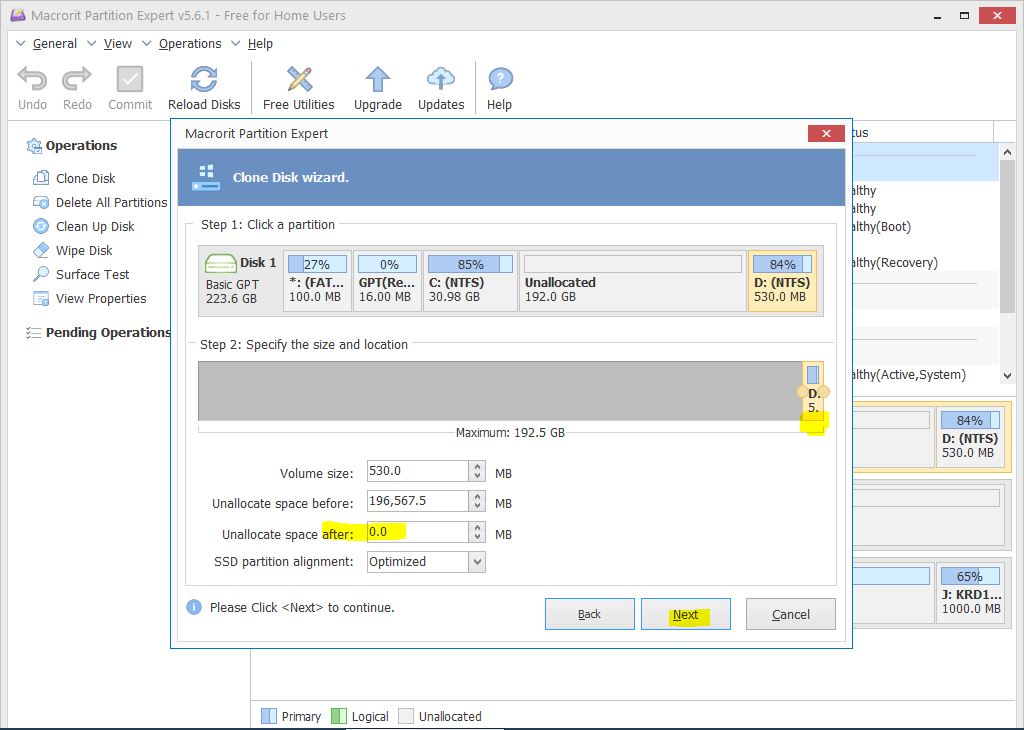Click the Upgrade arrow icon

(x=377, y=80)
